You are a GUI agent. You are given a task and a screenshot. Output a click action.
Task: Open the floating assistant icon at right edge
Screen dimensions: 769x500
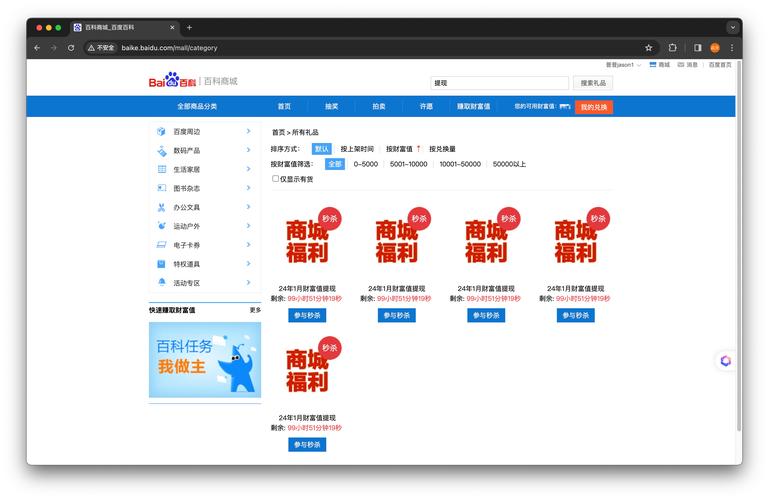(x=725, y=360)
